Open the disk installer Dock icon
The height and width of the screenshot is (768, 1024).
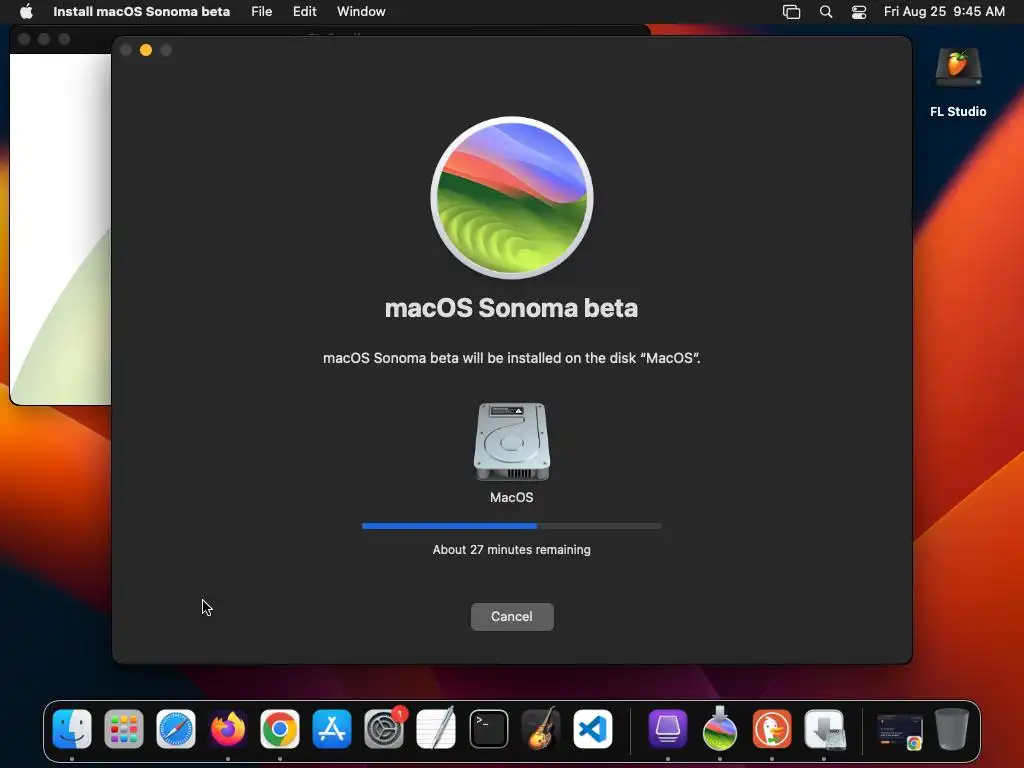(x=824, y=728)
